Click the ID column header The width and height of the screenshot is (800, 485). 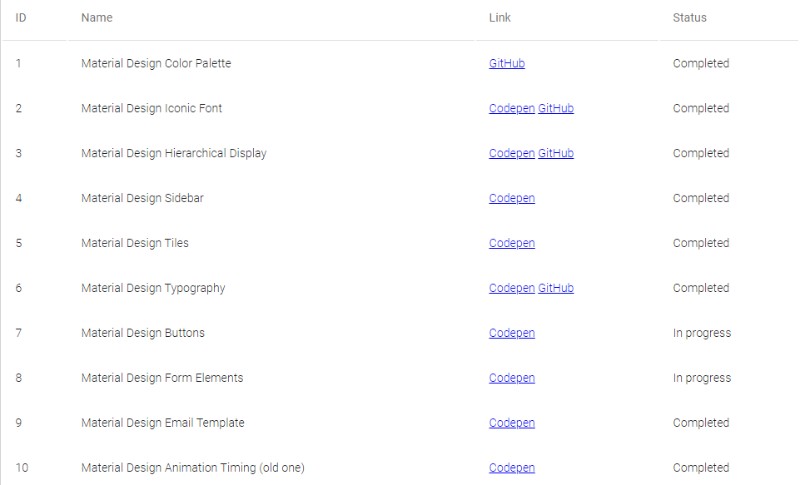click(x=21, y=17)
